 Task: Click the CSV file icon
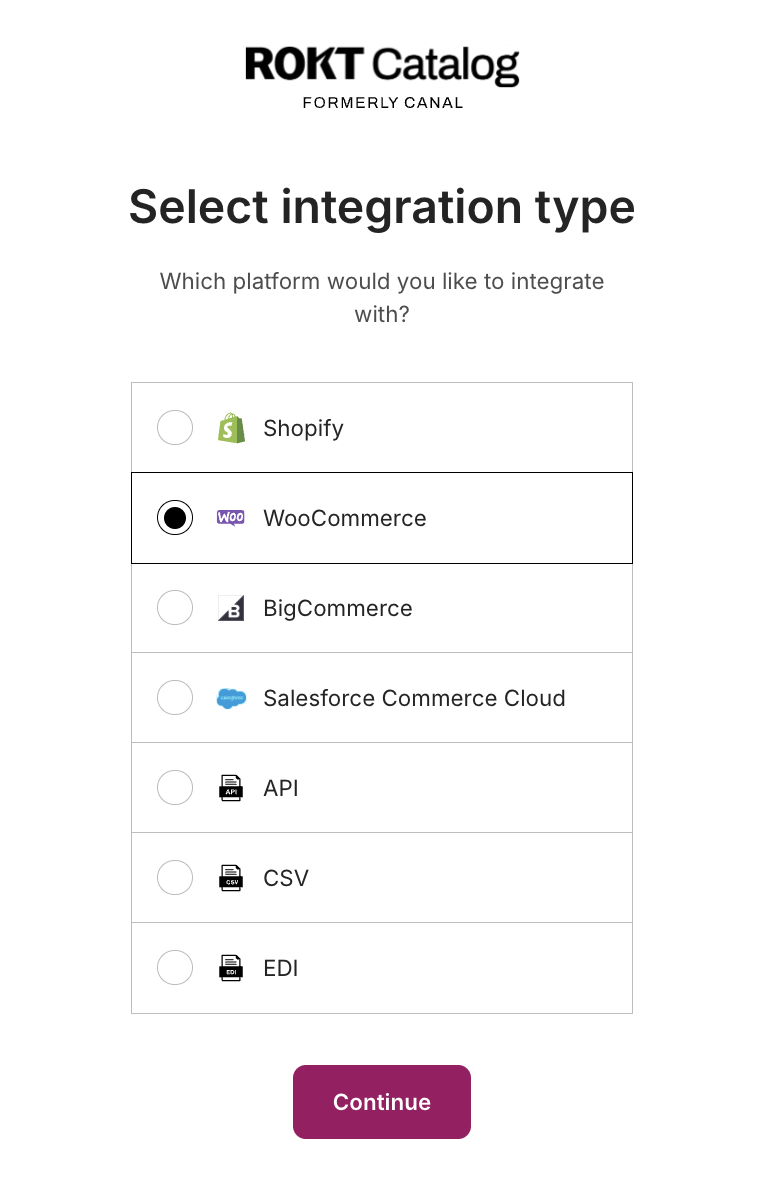(231, 877)
